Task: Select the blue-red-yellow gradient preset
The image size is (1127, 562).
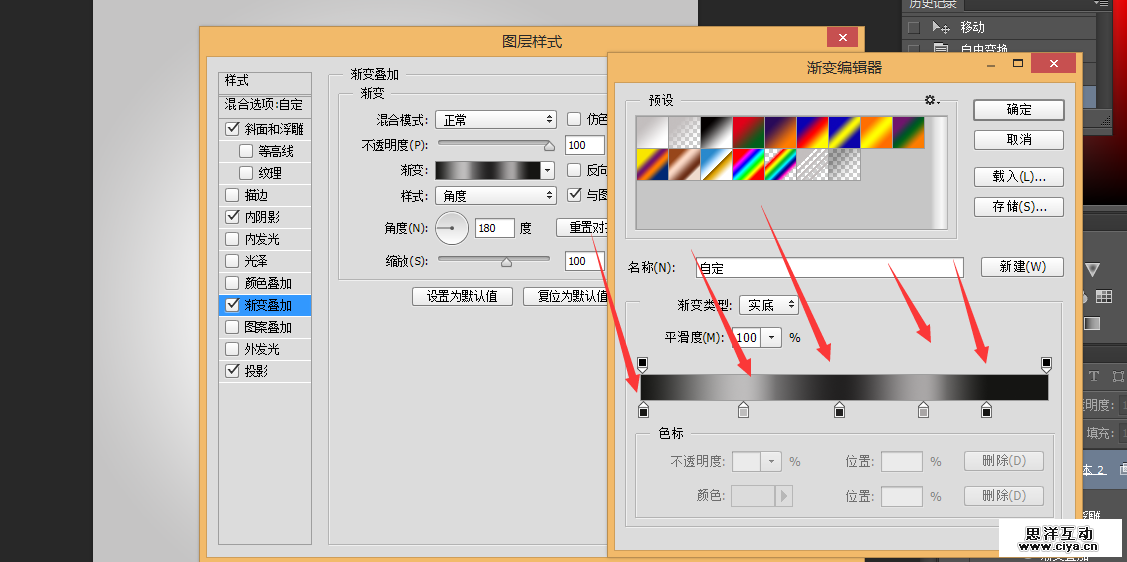Action: click(x=812, y=132)
